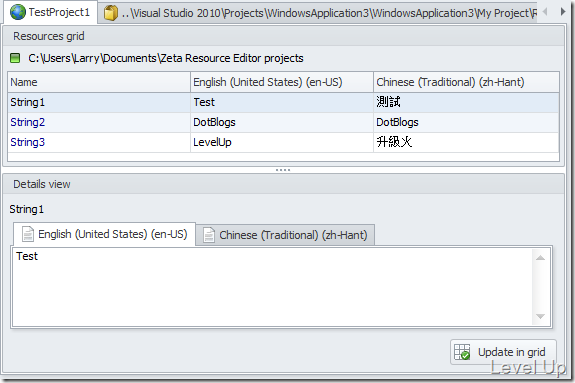This screenshot has height=383, width=575.
Task: Click the yellow package icon on the second tab
Action: 110,13
